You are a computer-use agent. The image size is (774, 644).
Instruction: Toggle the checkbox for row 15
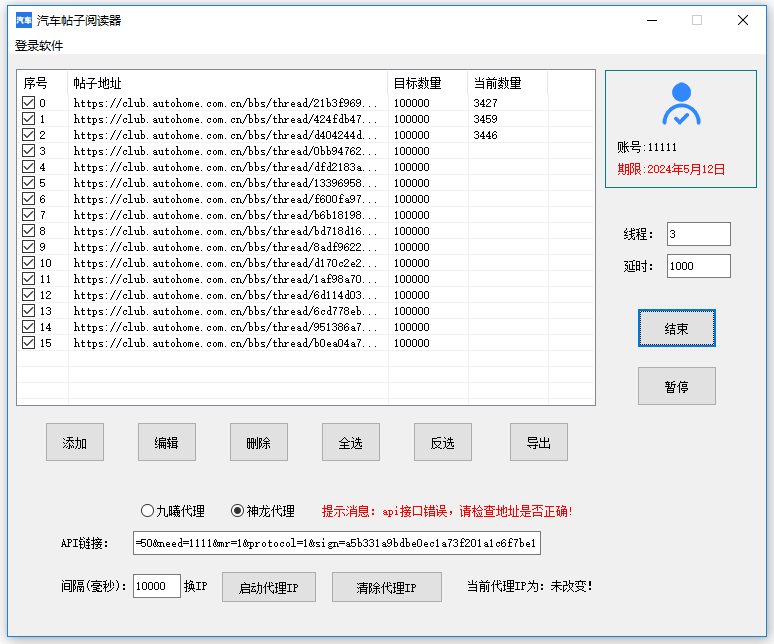tap(29, 343)
